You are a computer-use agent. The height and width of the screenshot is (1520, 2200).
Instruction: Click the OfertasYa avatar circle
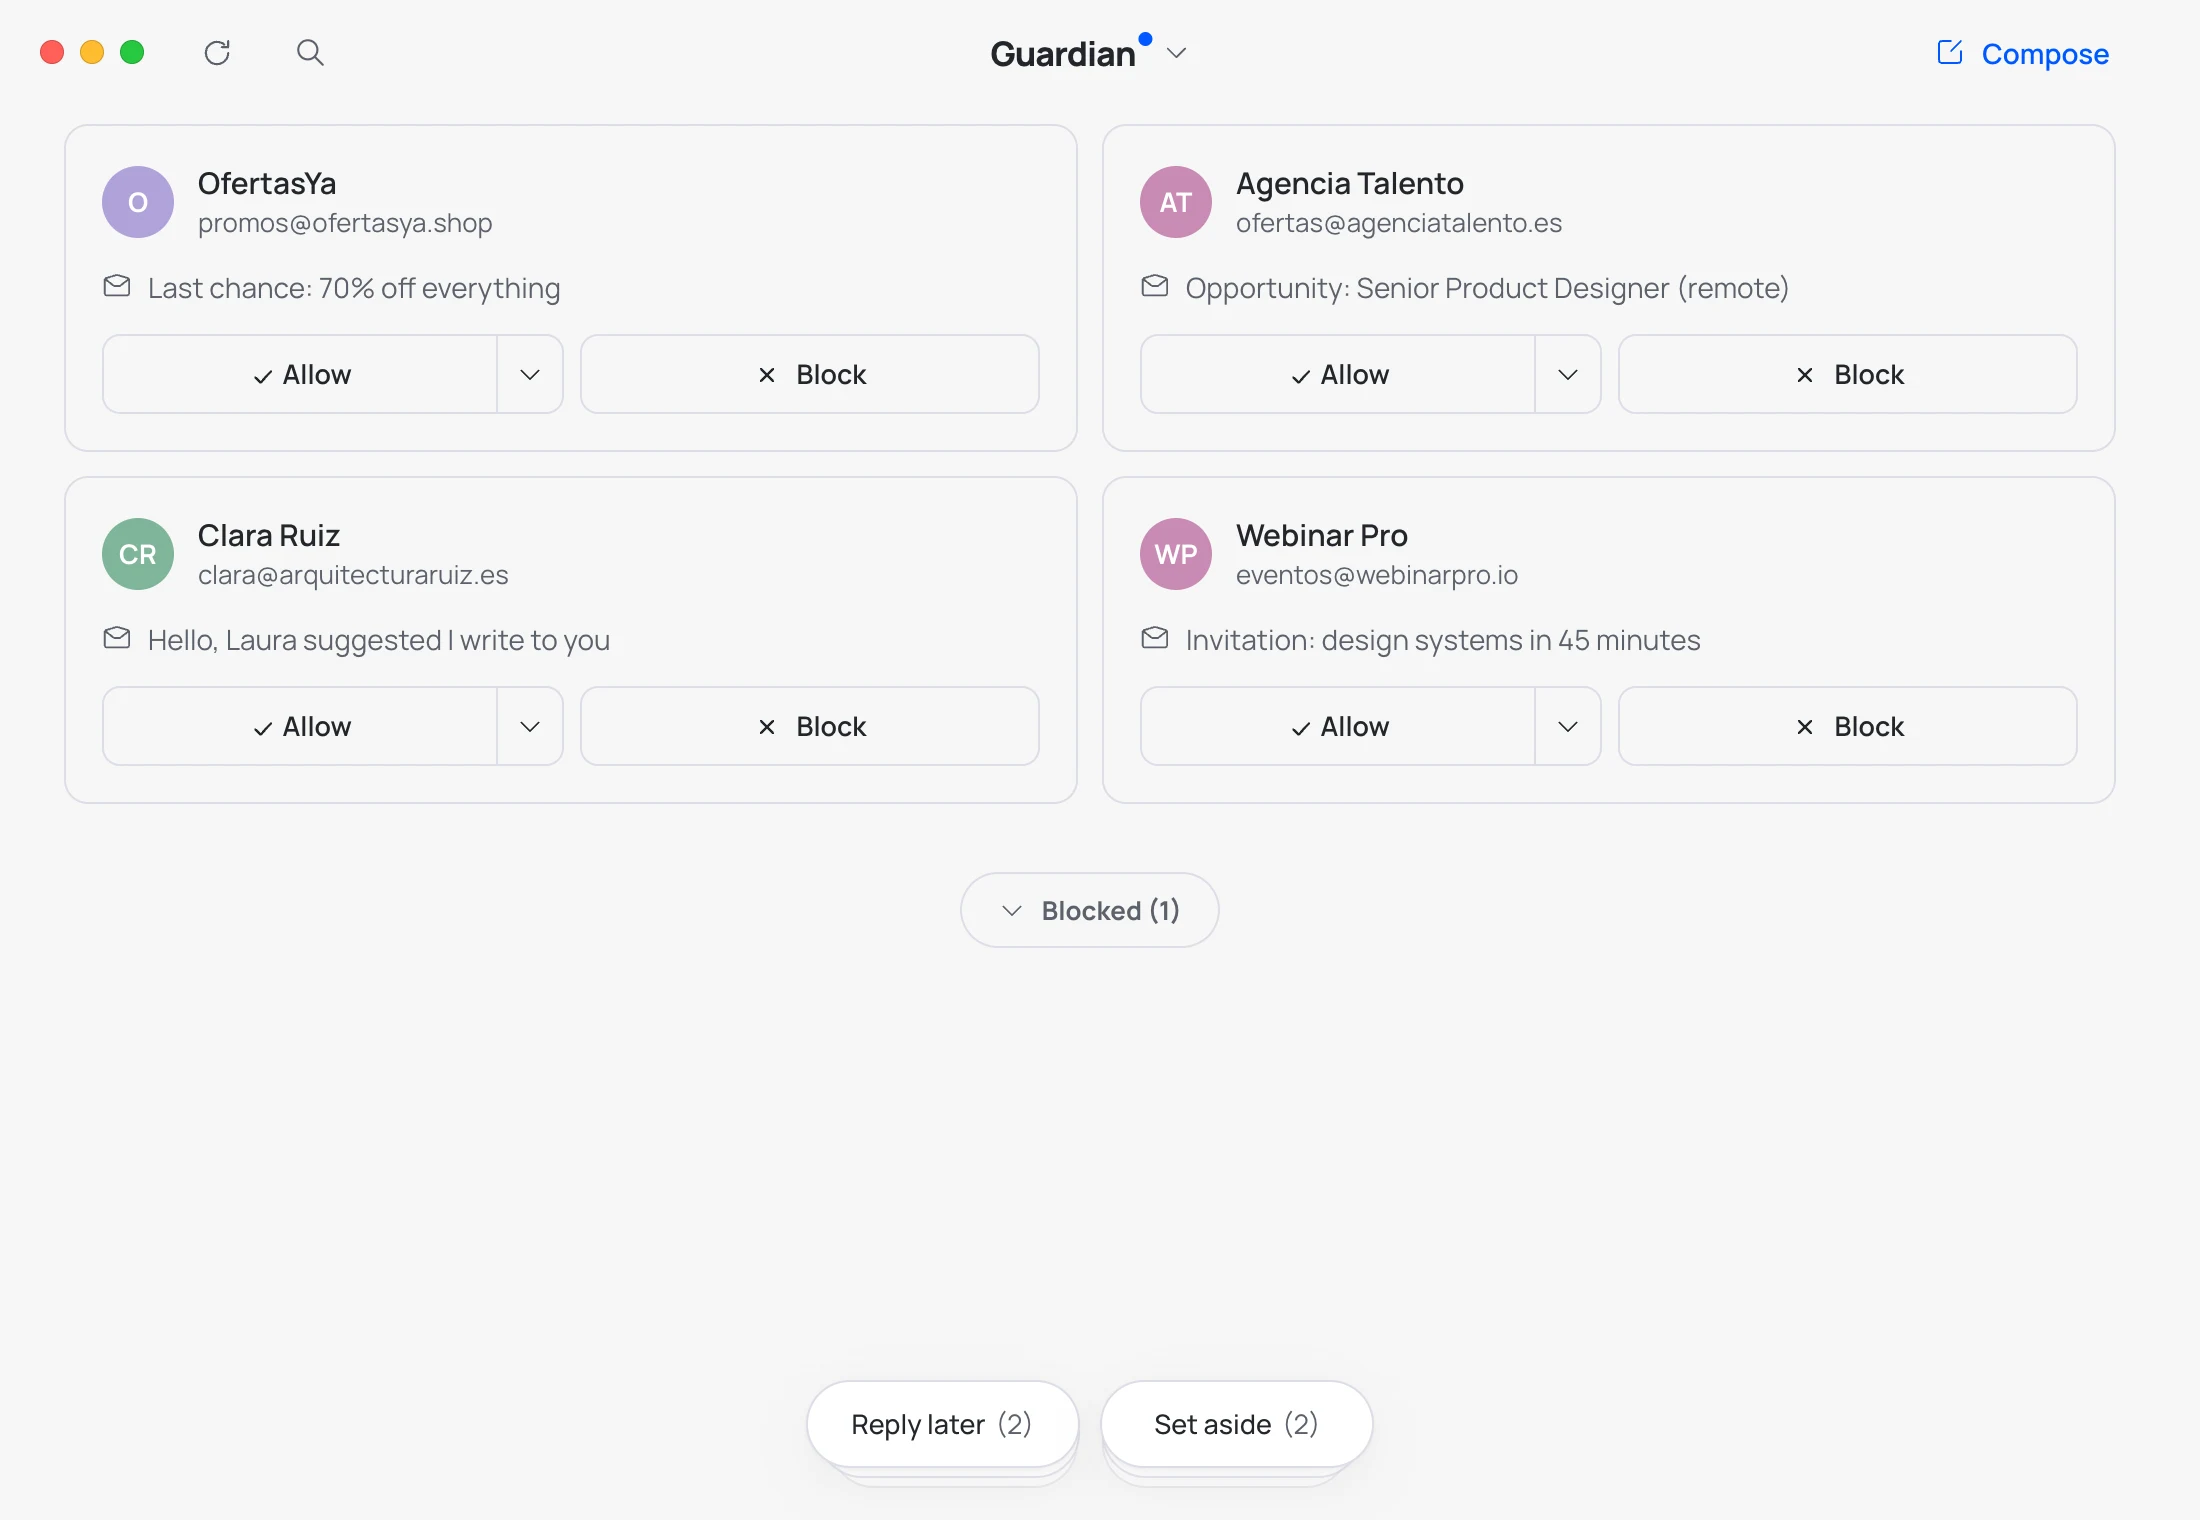(x=138, y=202)
